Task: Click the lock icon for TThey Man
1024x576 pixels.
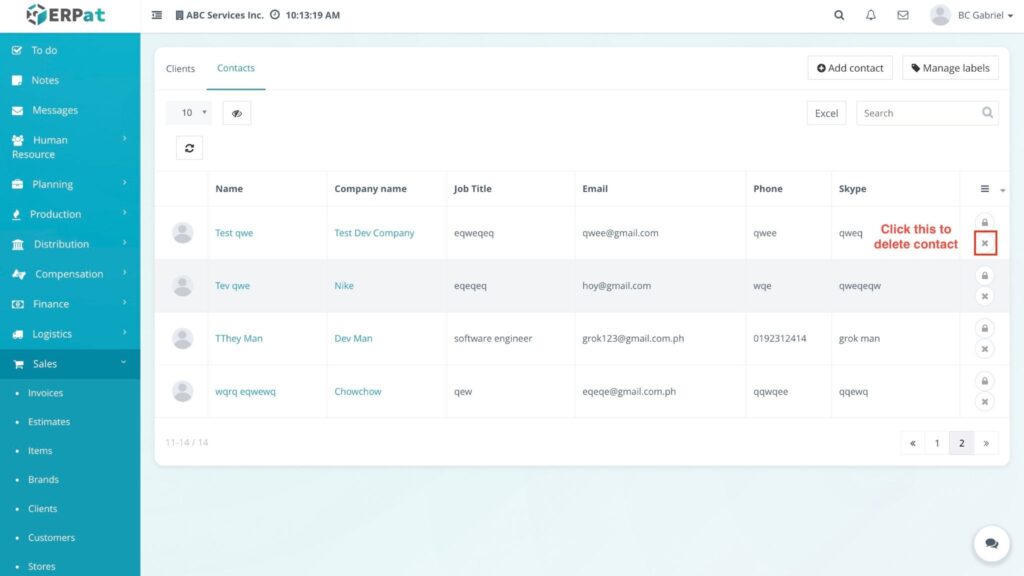Action: tap(985, 328)
